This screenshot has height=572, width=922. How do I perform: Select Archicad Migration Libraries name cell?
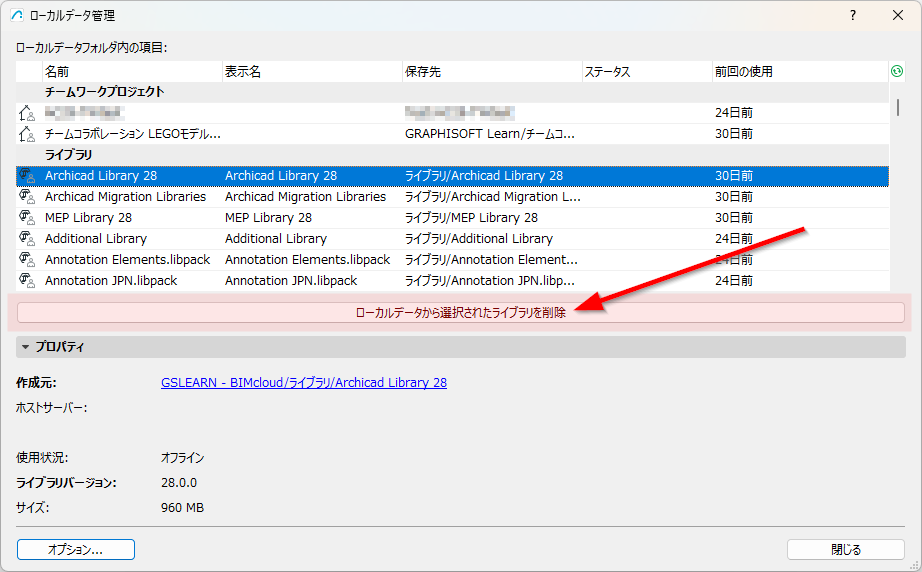click(125, 196)
